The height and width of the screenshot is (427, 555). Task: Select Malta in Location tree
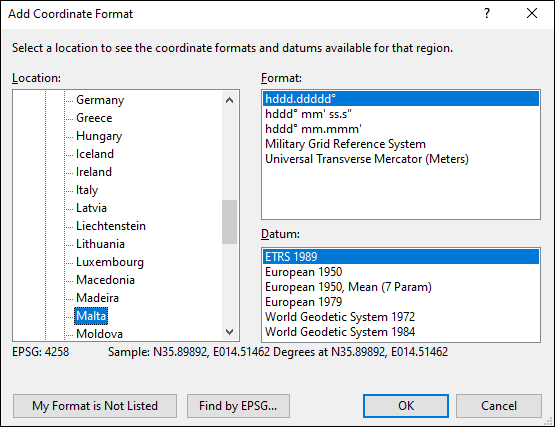coord(91,316)
